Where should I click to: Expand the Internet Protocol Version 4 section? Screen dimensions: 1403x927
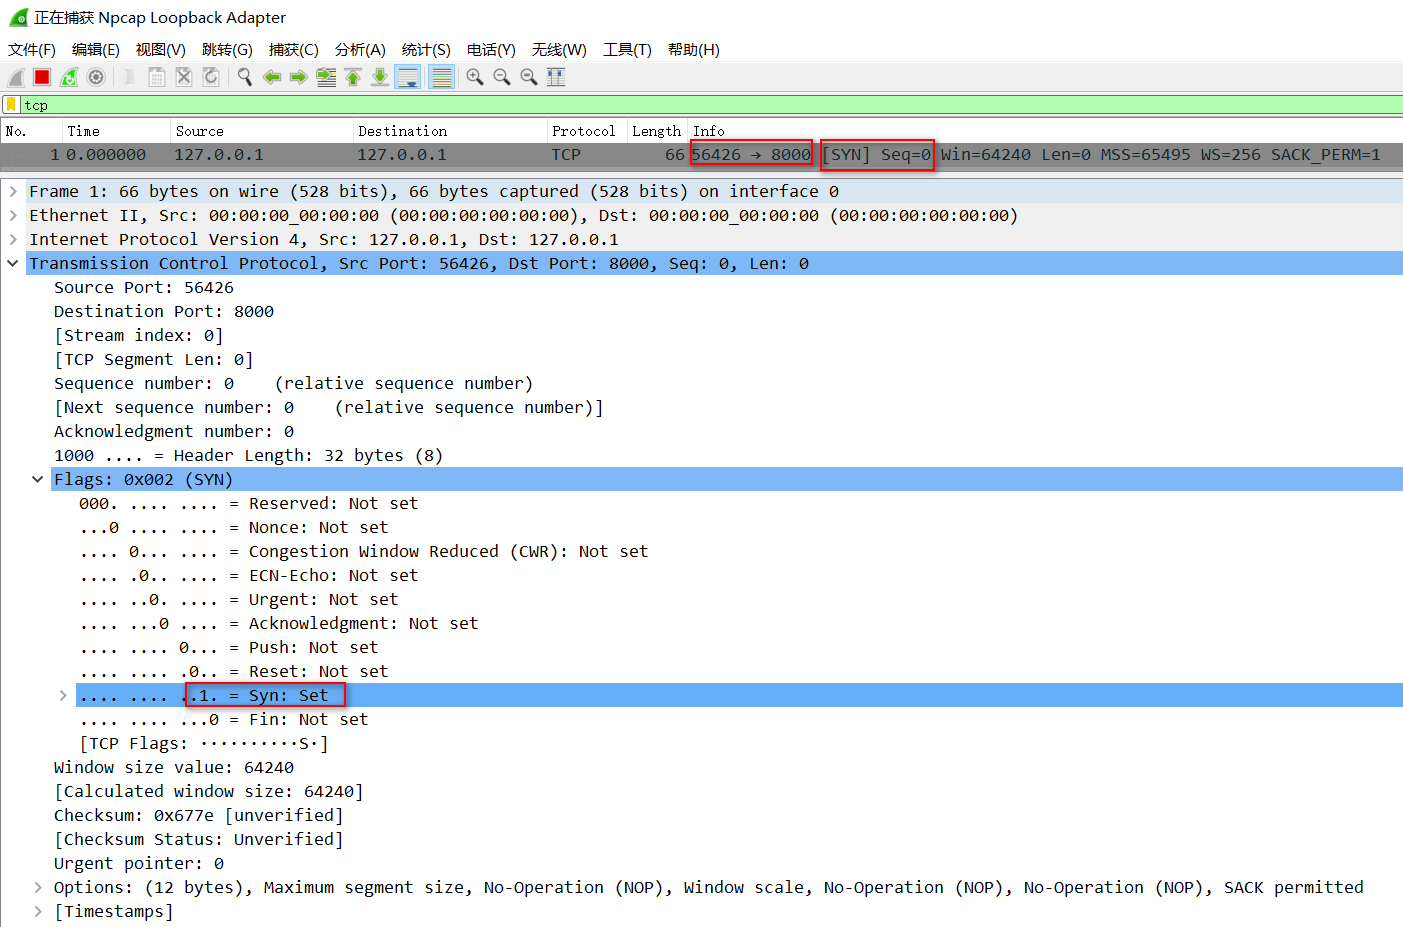13,239
